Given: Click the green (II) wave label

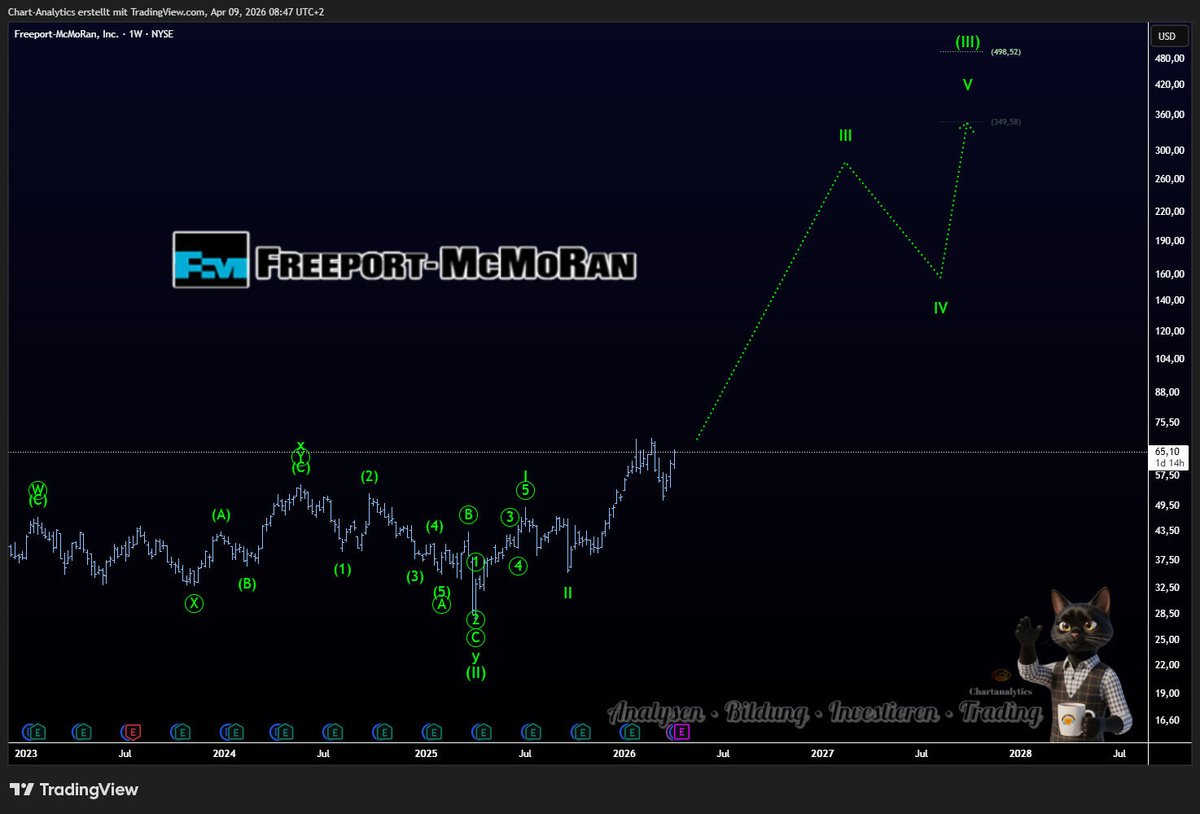Looking at the screenshot, I should [x=476, y=673].
